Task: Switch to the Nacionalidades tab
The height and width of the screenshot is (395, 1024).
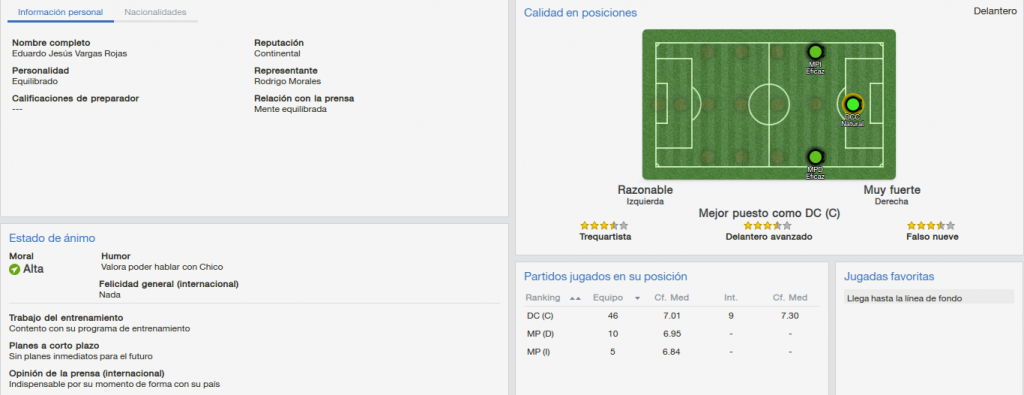Action: pos(155,12)
